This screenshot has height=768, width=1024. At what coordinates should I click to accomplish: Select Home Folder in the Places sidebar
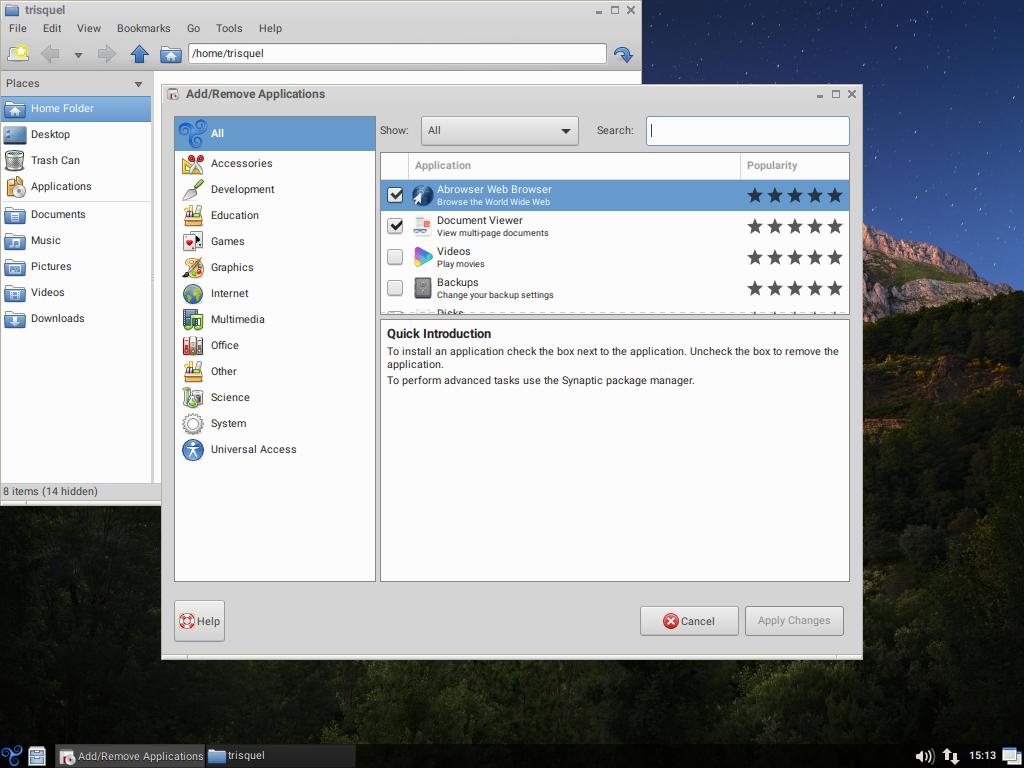coord(76,108)
